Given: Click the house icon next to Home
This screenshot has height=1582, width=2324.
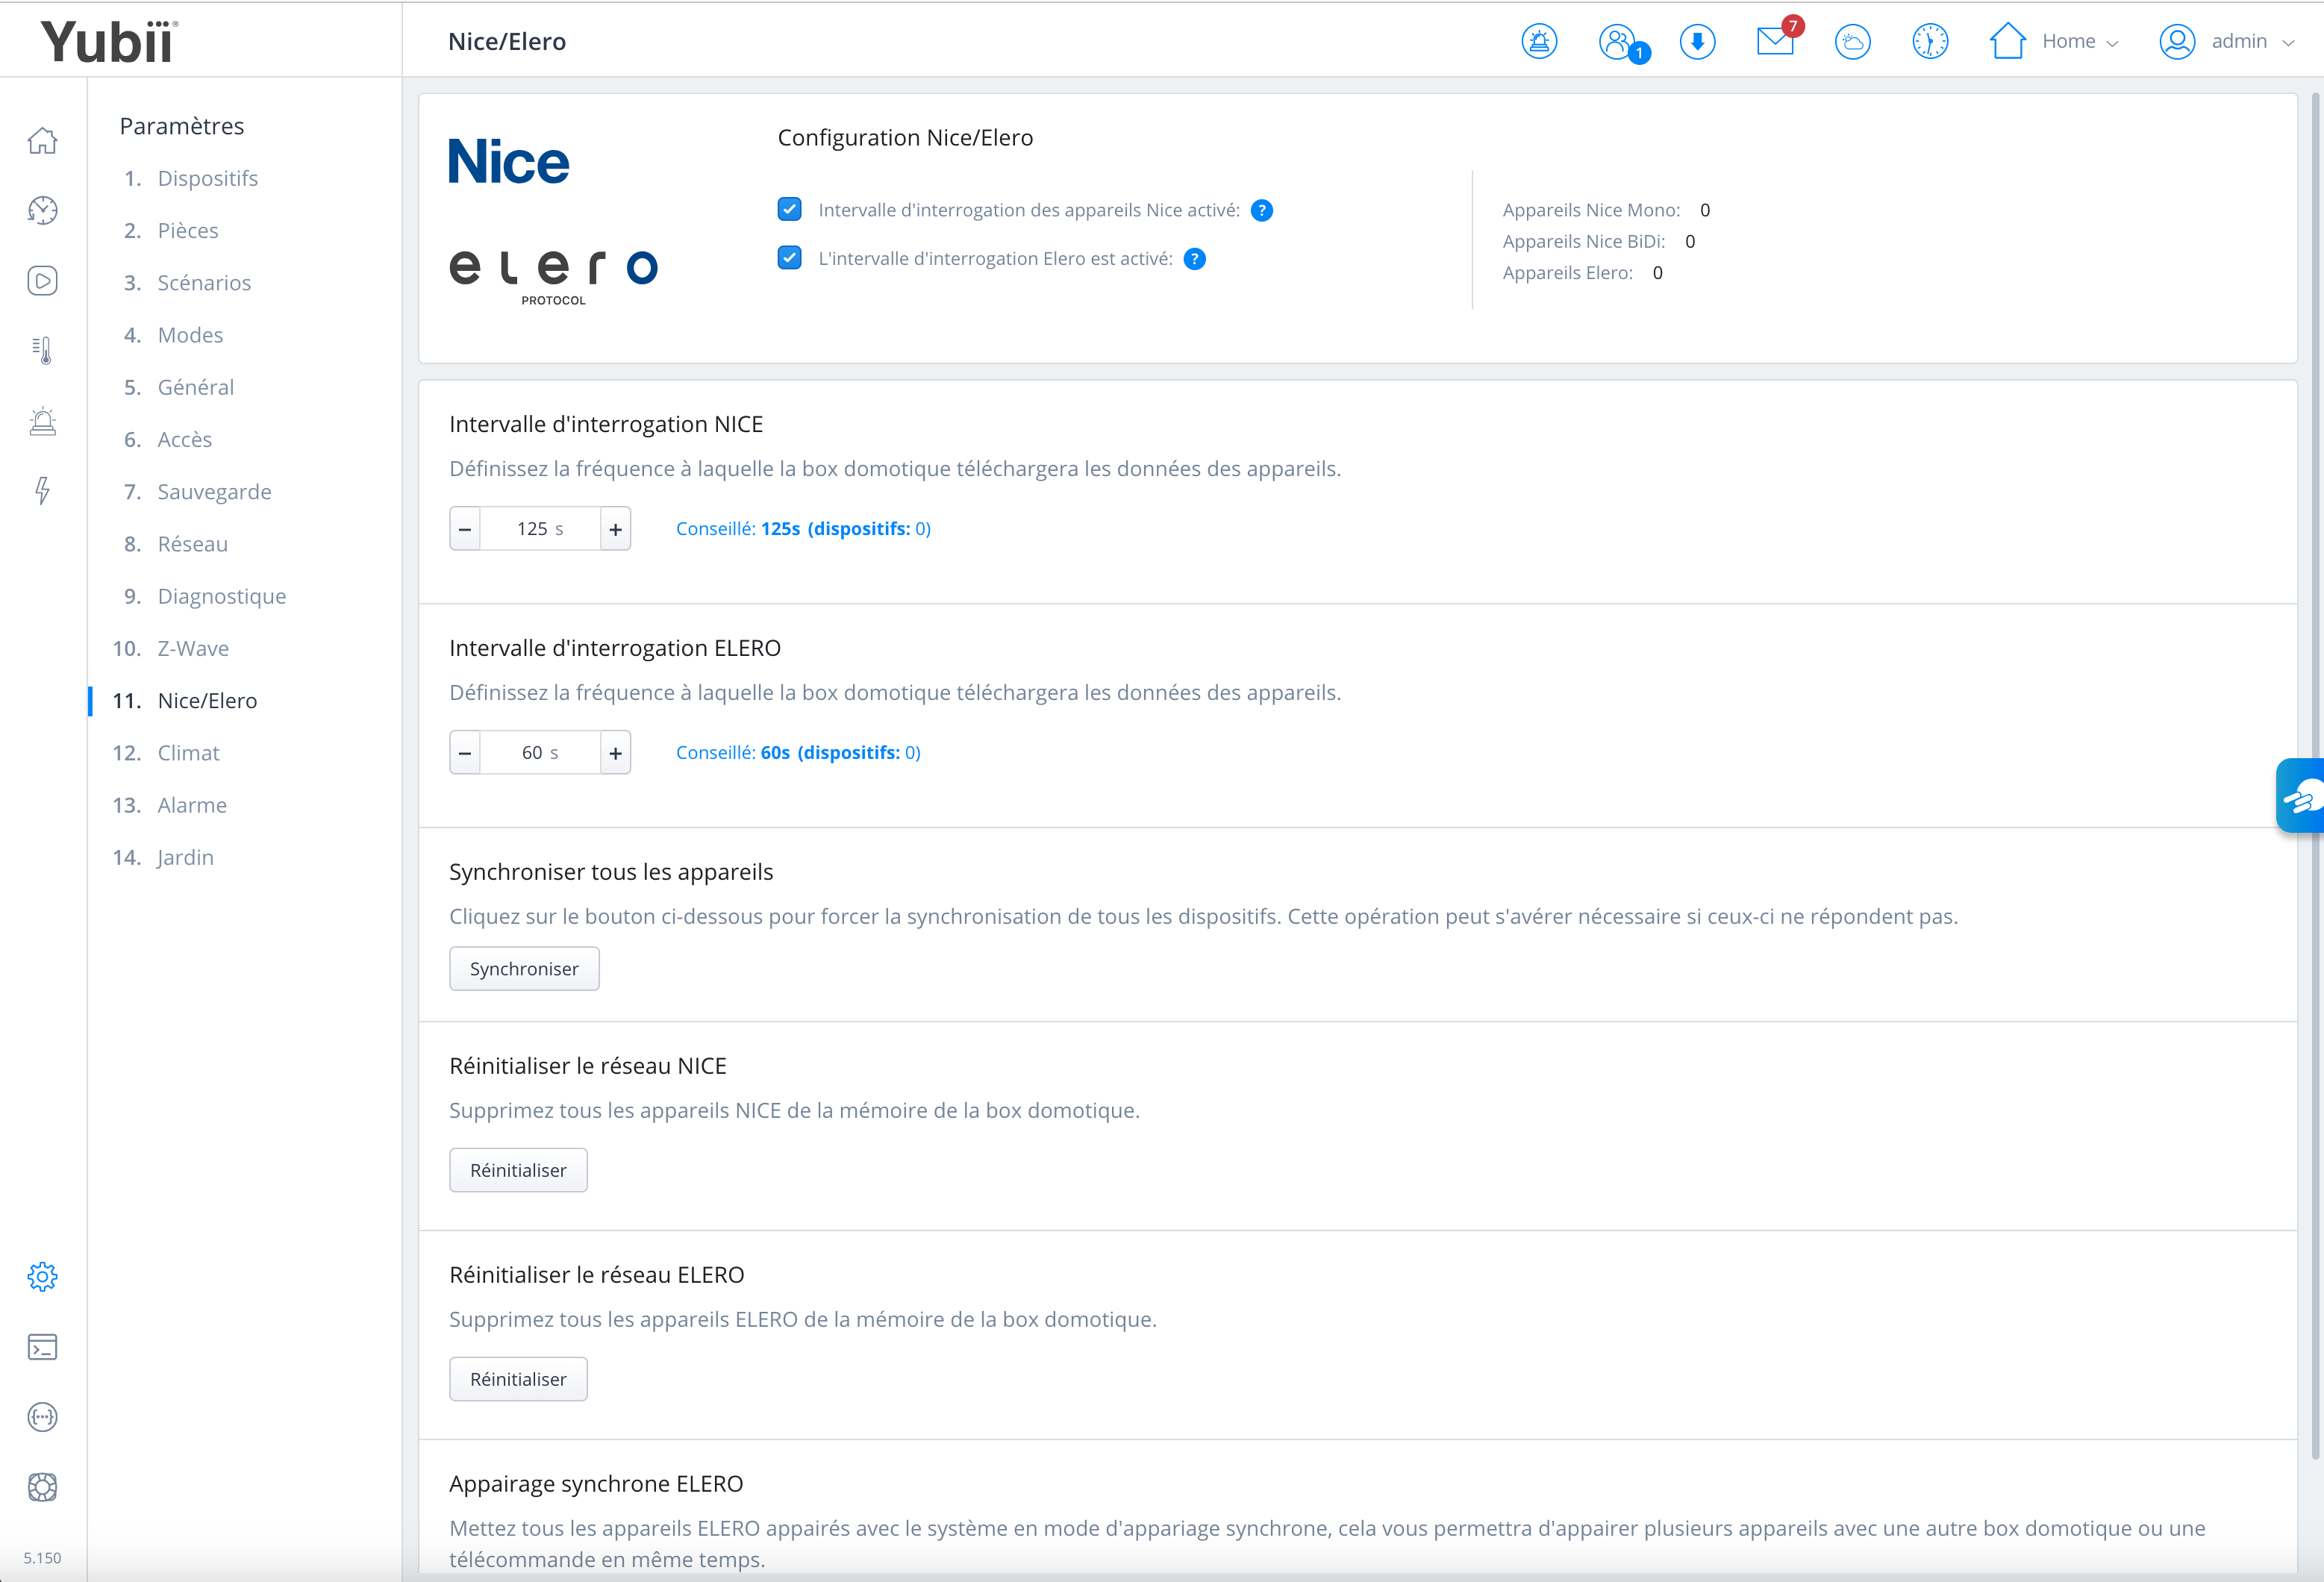Looking at the screenshot, I should click(x=2007, y=41).
